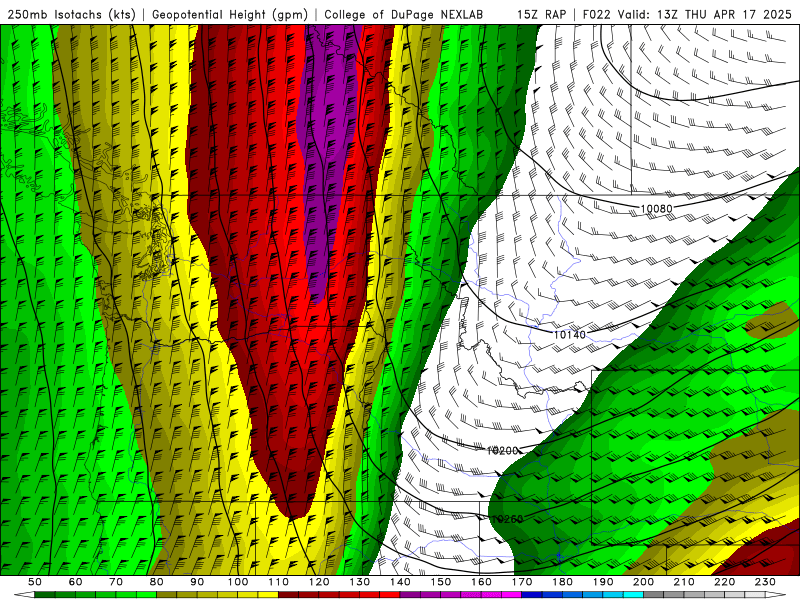Click the '250mb Isotachs (kts)' title text
The image size is (800, 600).
pyautogui.click(x=71, y=14)
